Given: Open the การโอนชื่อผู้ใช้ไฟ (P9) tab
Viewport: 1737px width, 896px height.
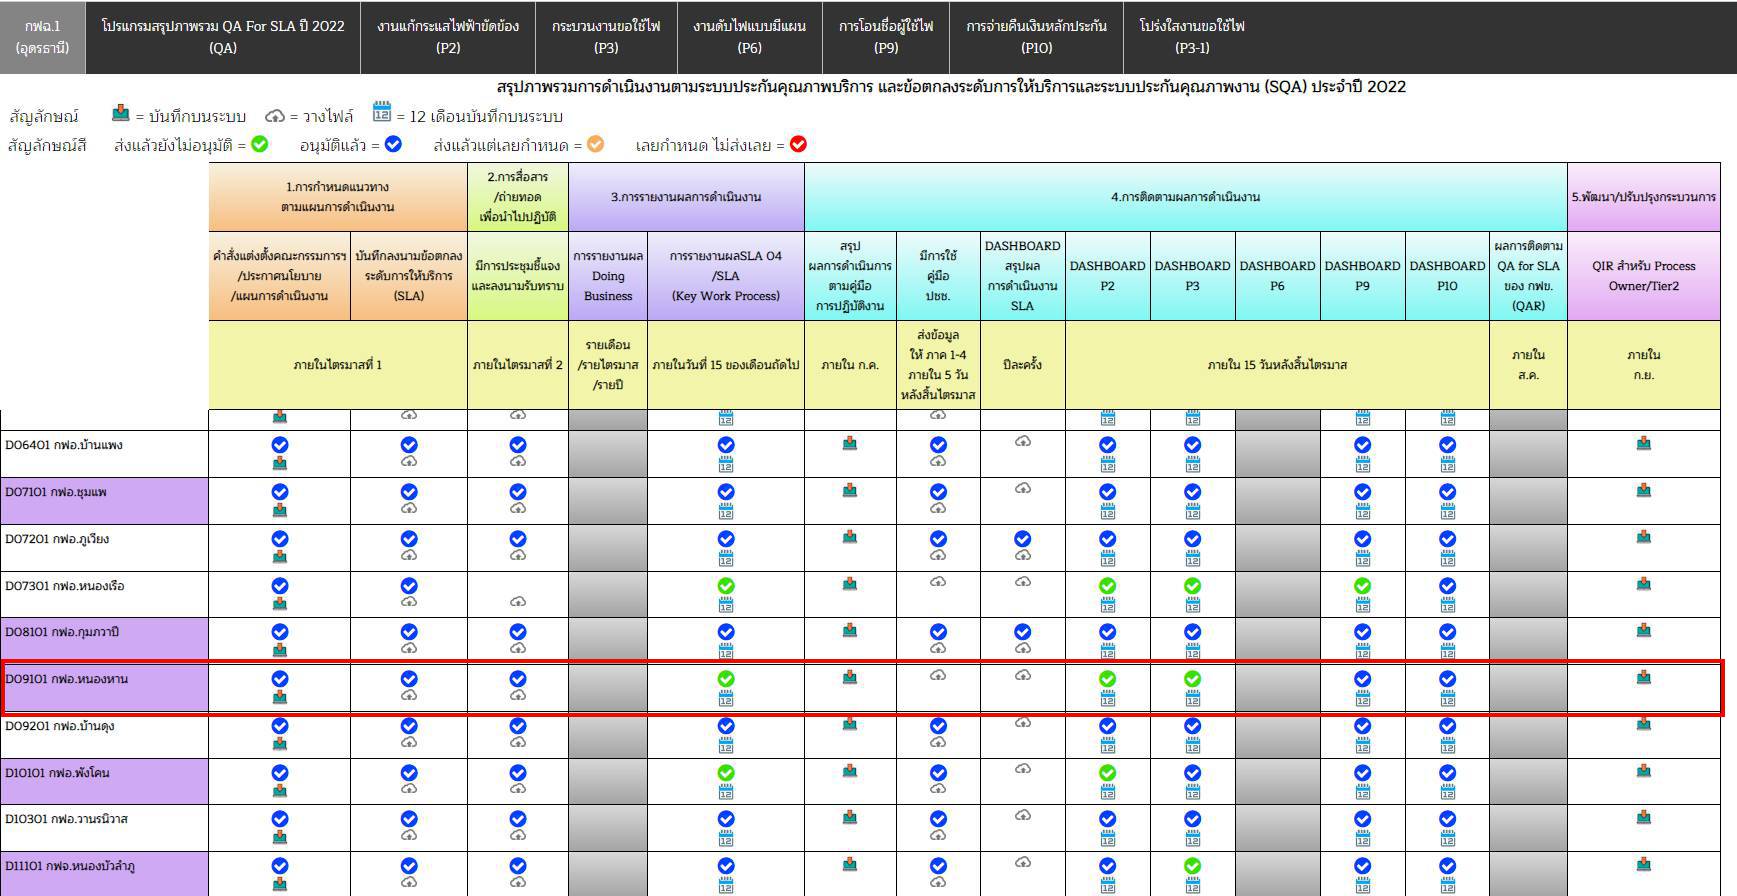Looking at the screenshot, I should (886, 37).
